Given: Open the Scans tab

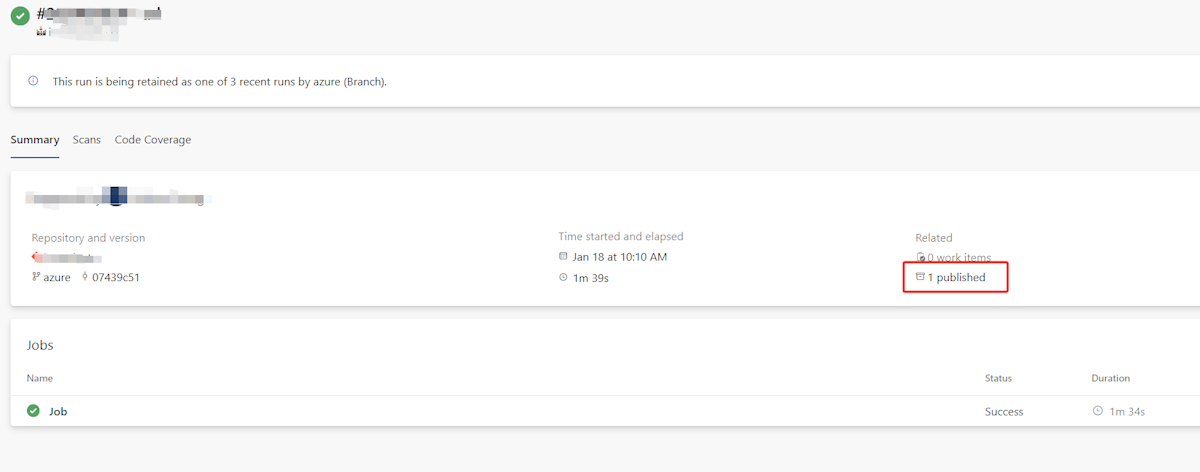Looking at the screenshot, I should tap(87, 140).
